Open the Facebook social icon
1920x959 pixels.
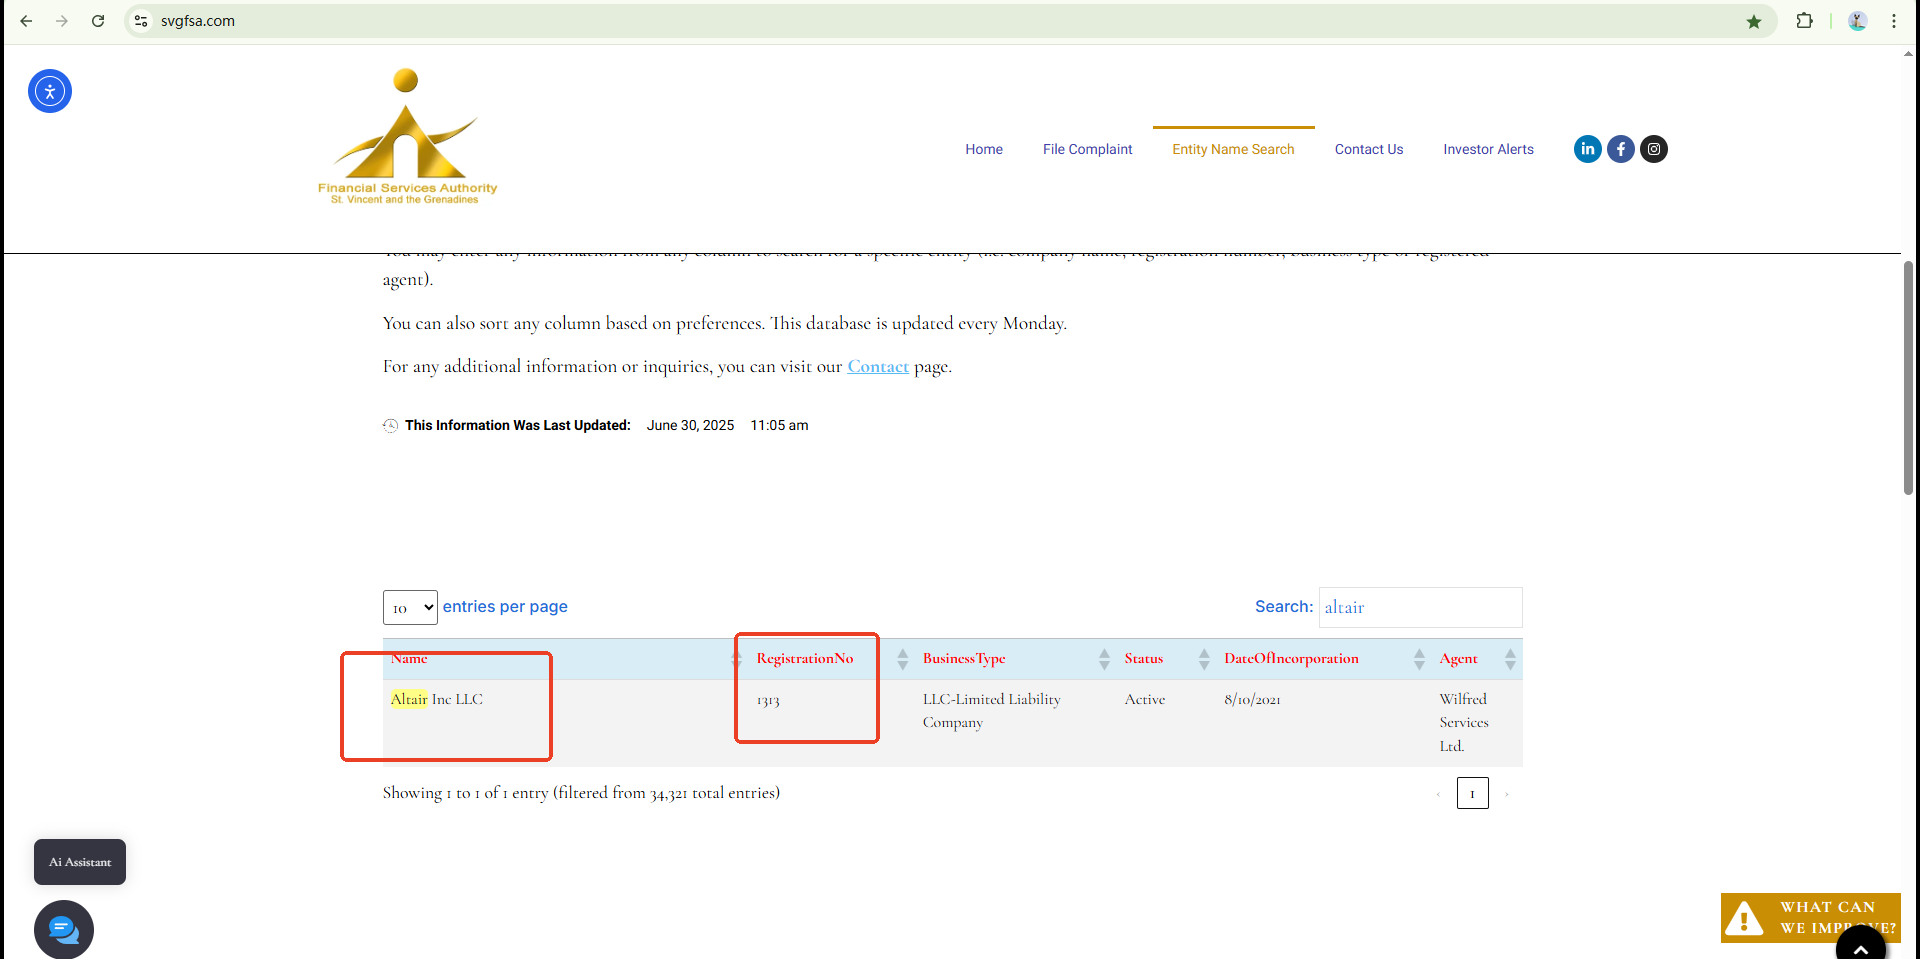pos(1620,149)
